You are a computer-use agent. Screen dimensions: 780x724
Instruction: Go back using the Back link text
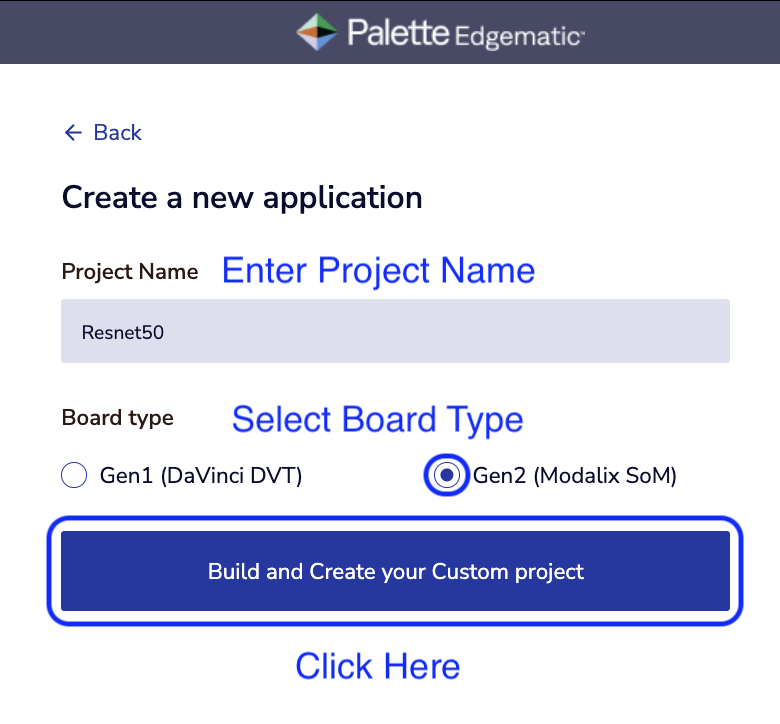point(118,132)
